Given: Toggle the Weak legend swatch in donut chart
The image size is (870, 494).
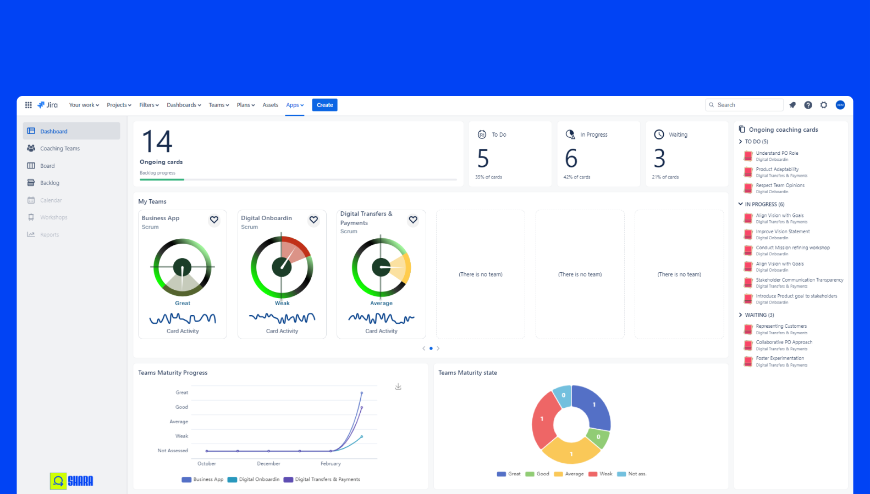Looking at the screenshot, I should point(593,474).
